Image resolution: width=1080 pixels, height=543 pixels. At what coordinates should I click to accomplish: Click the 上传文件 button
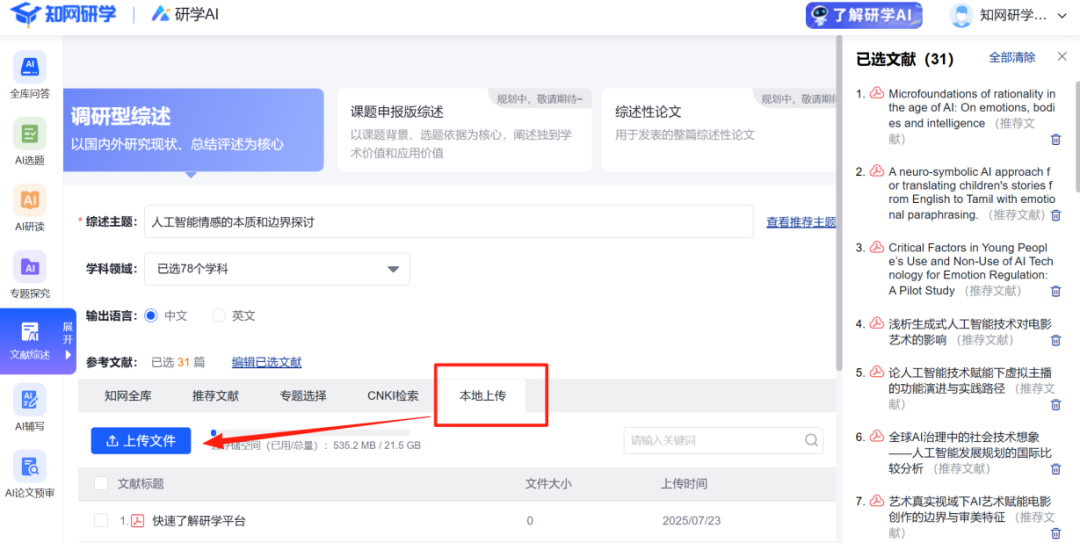tap(141, 441)
